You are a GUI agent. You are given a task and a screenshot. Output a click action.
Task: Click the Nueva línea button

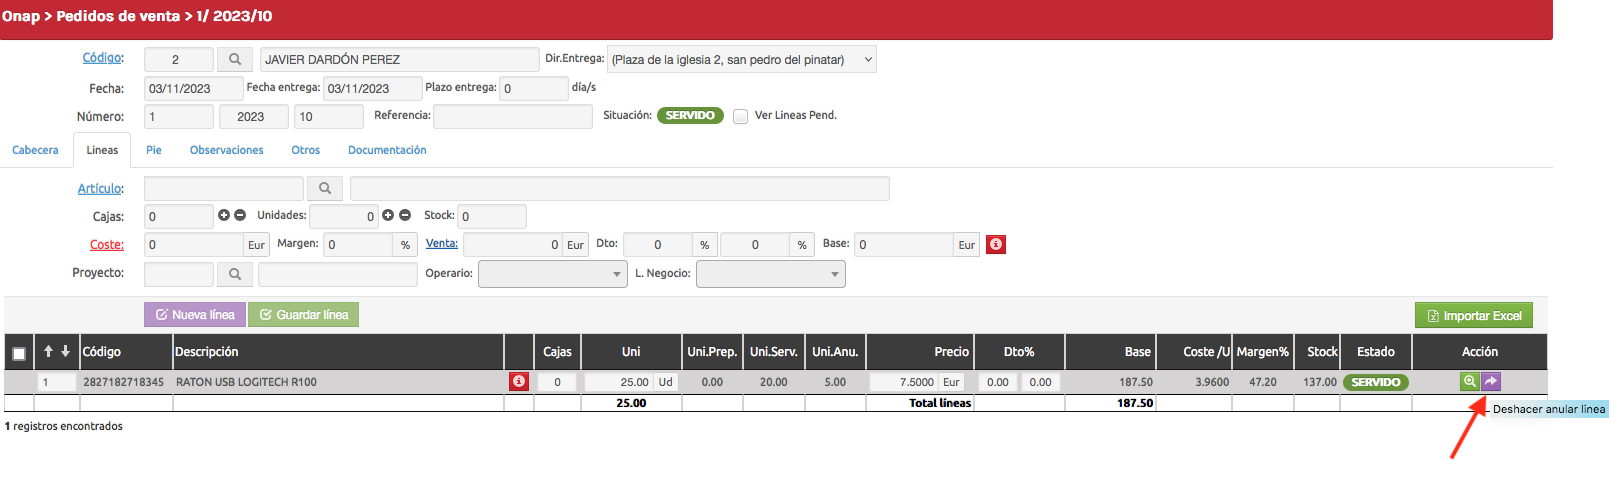tap(195, 315)
